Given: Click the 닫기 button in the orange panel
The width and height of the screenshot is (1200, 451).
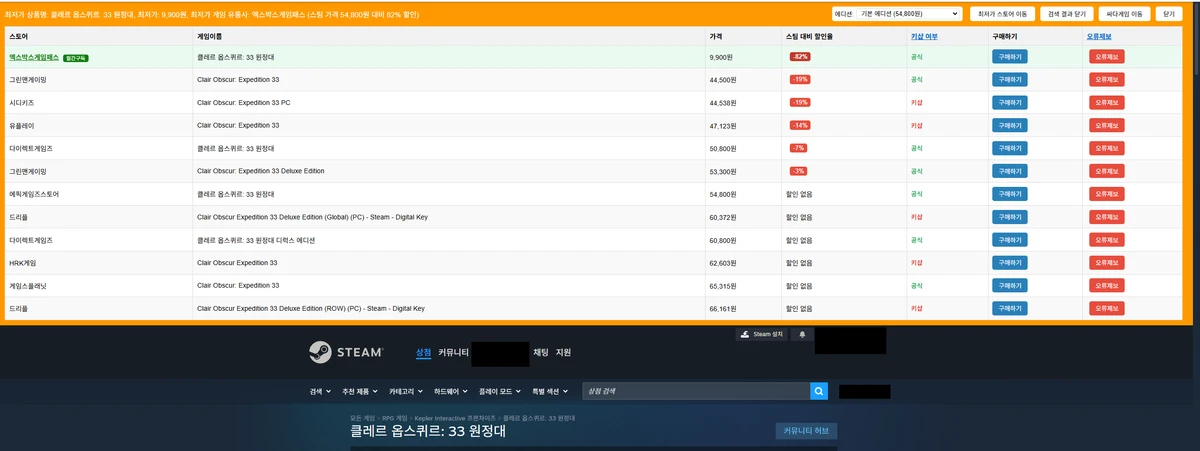Looking at the screenshot, I should click(x=1169, y=14).
